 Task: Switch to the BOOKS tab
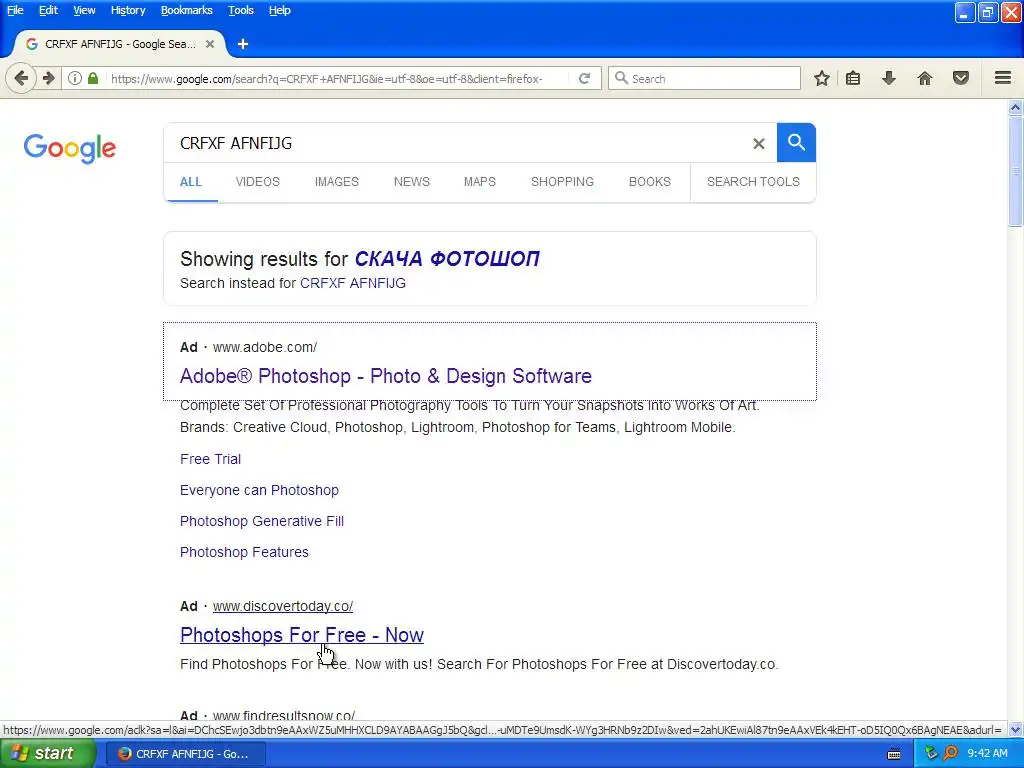pyautogui.click(x=650, y=182)
